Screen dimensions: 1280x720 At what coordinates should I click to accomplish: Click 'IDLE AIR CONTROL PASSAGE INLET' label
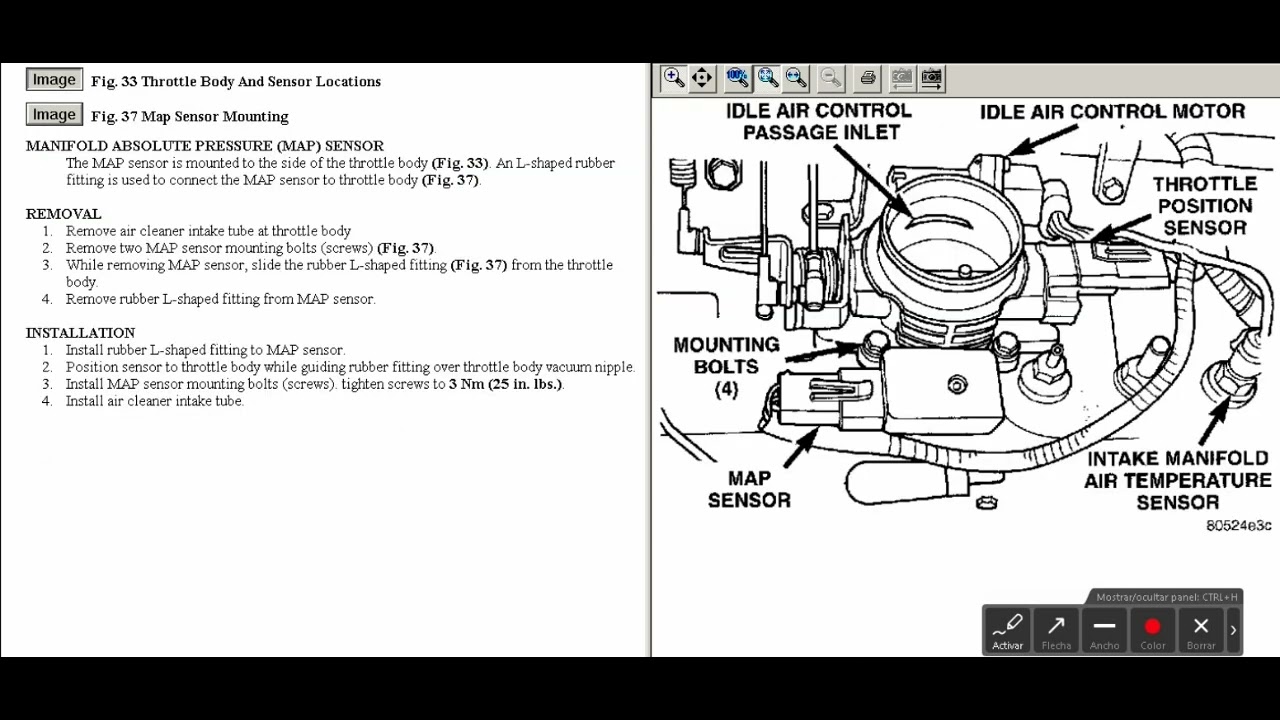coord(819,122)
